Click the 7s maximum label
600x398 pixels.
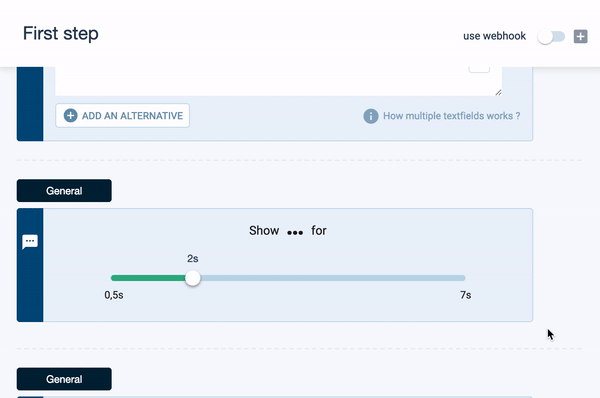point(465,295)
